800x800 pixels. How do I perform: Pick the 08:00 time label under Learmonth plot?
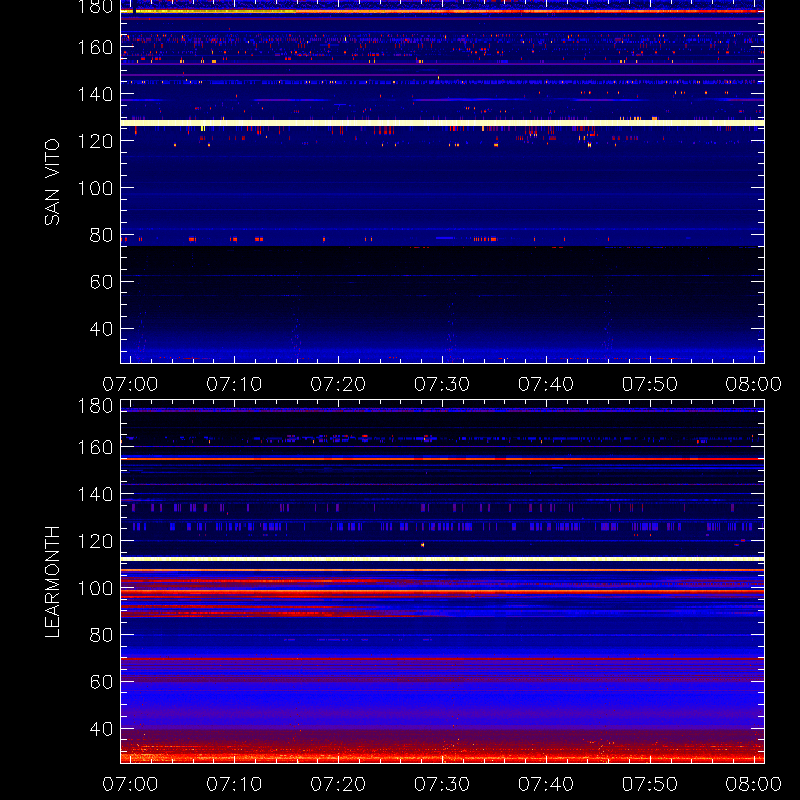pos(754,784)
